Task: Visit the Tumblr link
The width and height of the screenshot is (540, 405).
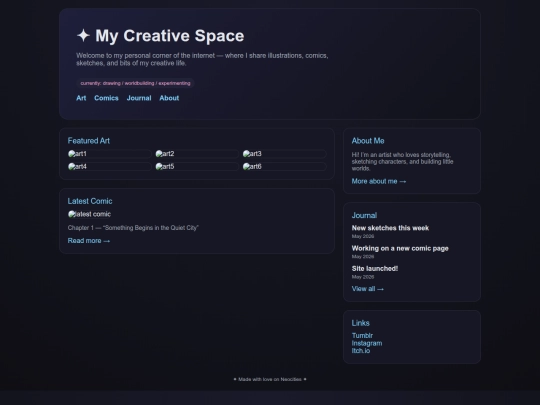Action: point(362,335)
